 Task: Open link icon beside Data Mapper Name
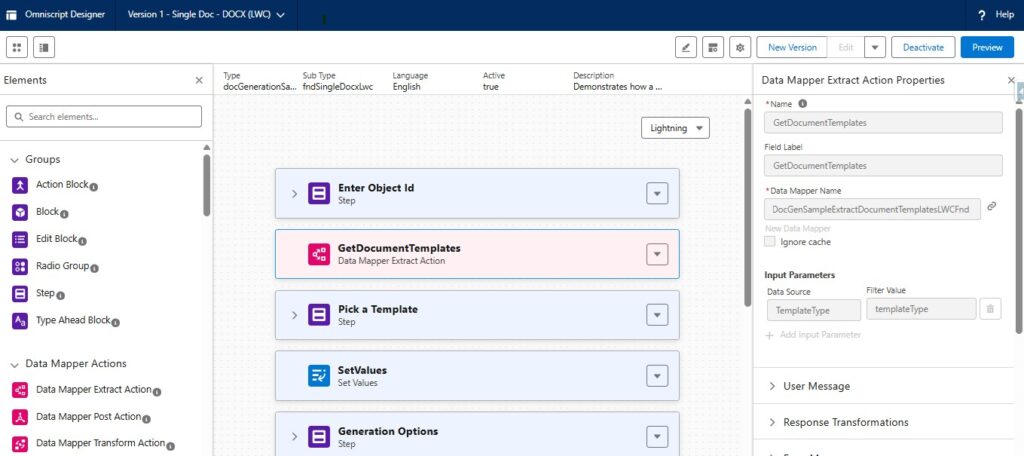[991, 207]
